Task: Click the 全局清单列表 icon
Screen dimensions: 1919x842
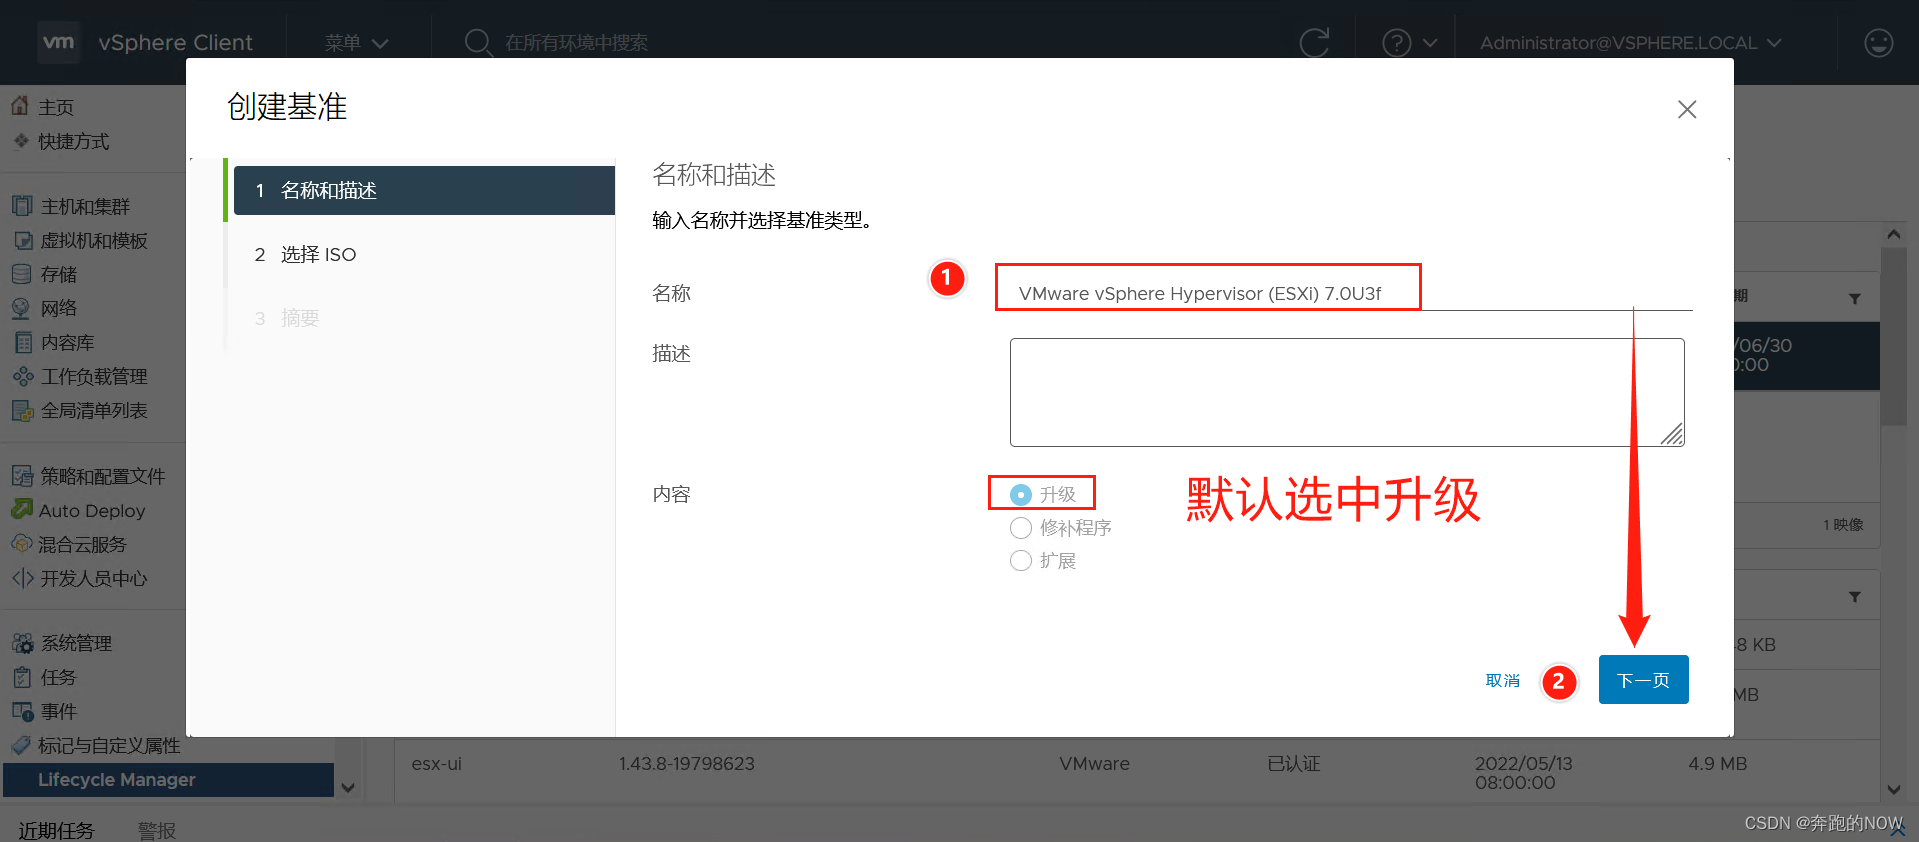Action: pos(22,410)
